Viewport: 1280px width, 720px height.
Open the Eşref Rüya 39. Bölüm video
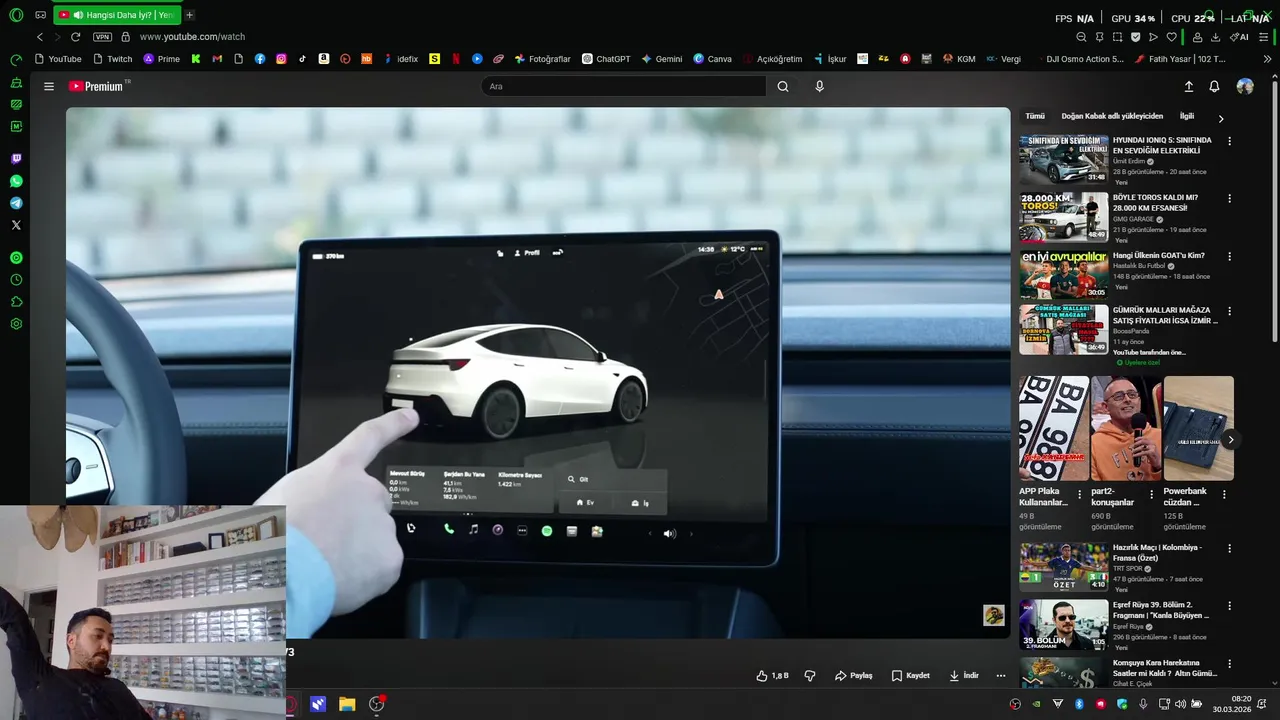[1063, 624]
